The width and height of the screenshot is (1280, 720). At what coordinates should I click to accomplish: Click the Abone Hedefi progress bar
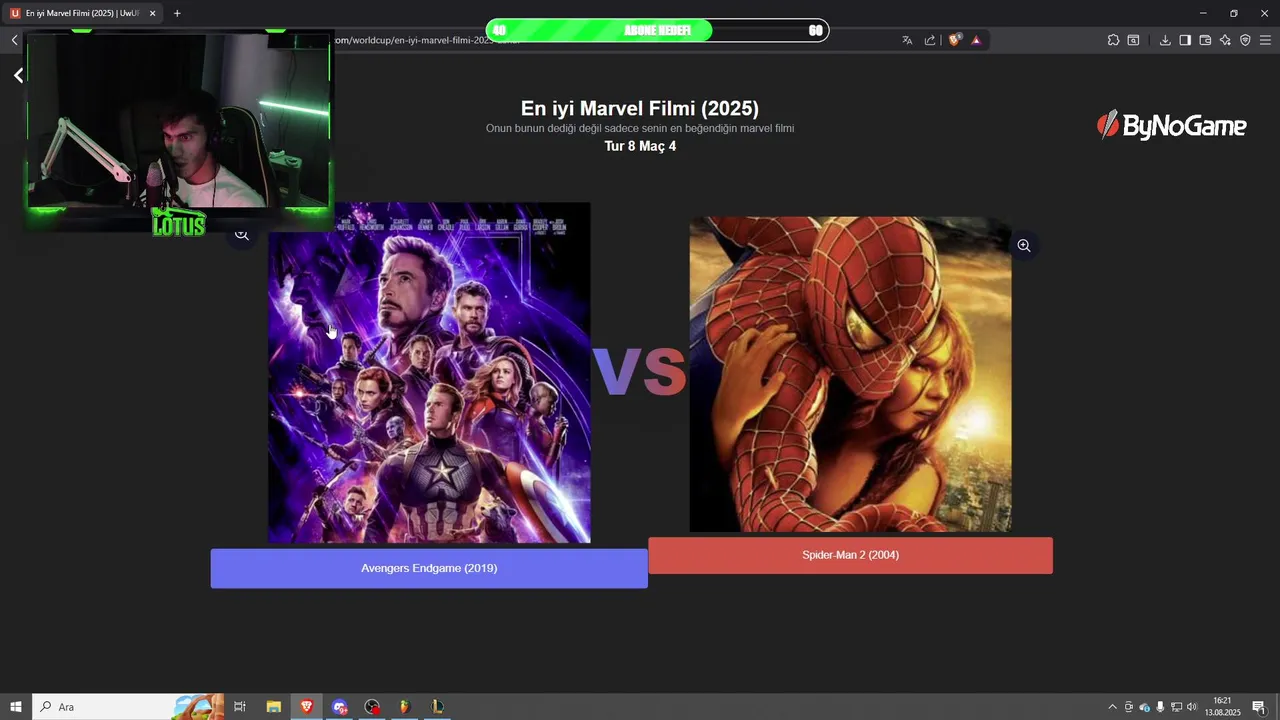[x=657, y=30]
